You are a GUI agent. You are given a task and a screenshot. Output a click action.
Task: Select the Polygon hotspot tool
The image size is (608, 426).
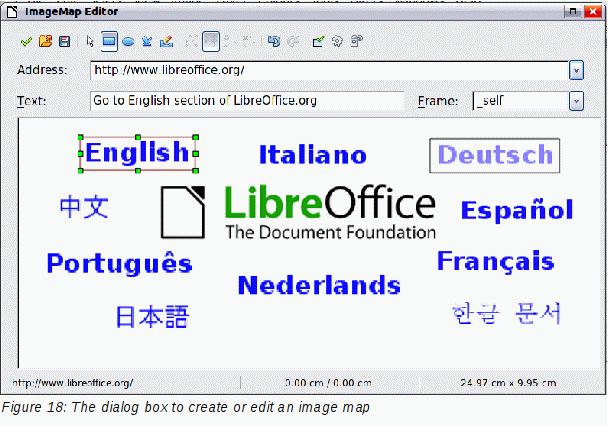pyautogui.click(x=147, y=41)
